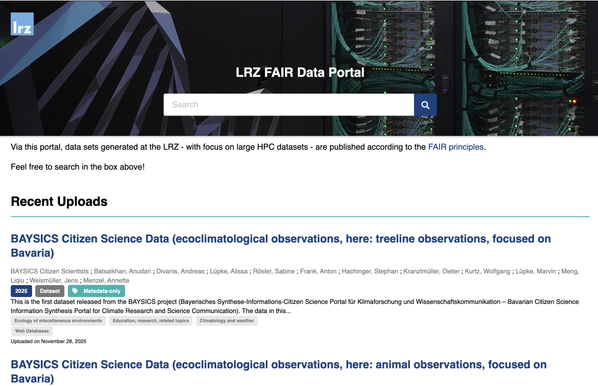Select Education, research, related topics tag
Viewport: 598px width, 386px height.
[151, 320]
